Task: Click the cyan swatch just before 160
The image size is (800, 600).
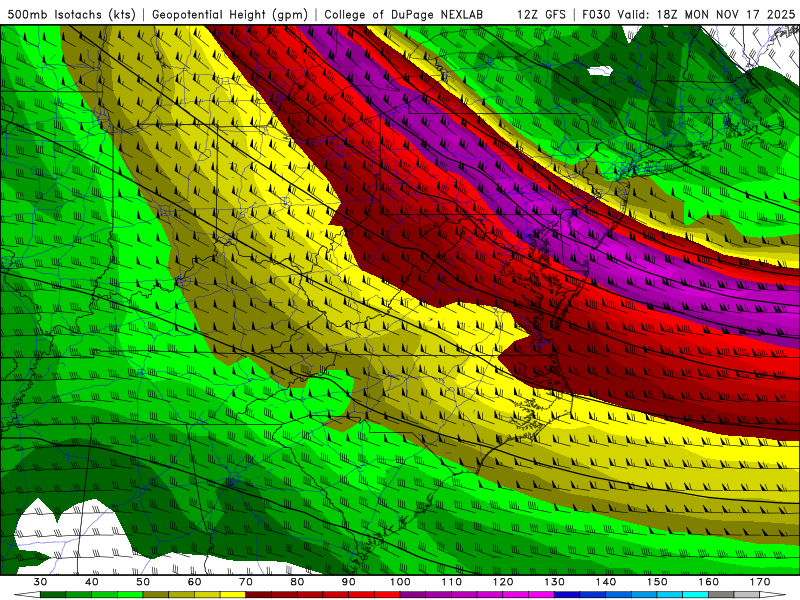Action: point(695,595)
